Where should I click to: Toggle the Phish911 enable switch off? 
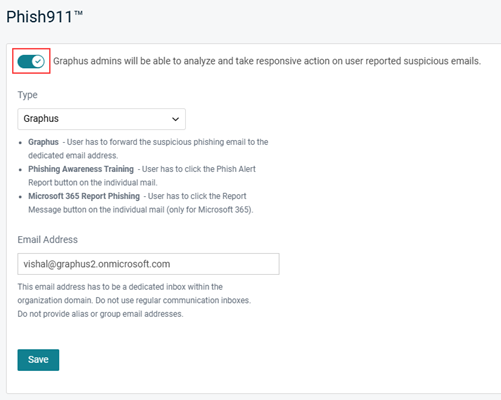(31, 61)
